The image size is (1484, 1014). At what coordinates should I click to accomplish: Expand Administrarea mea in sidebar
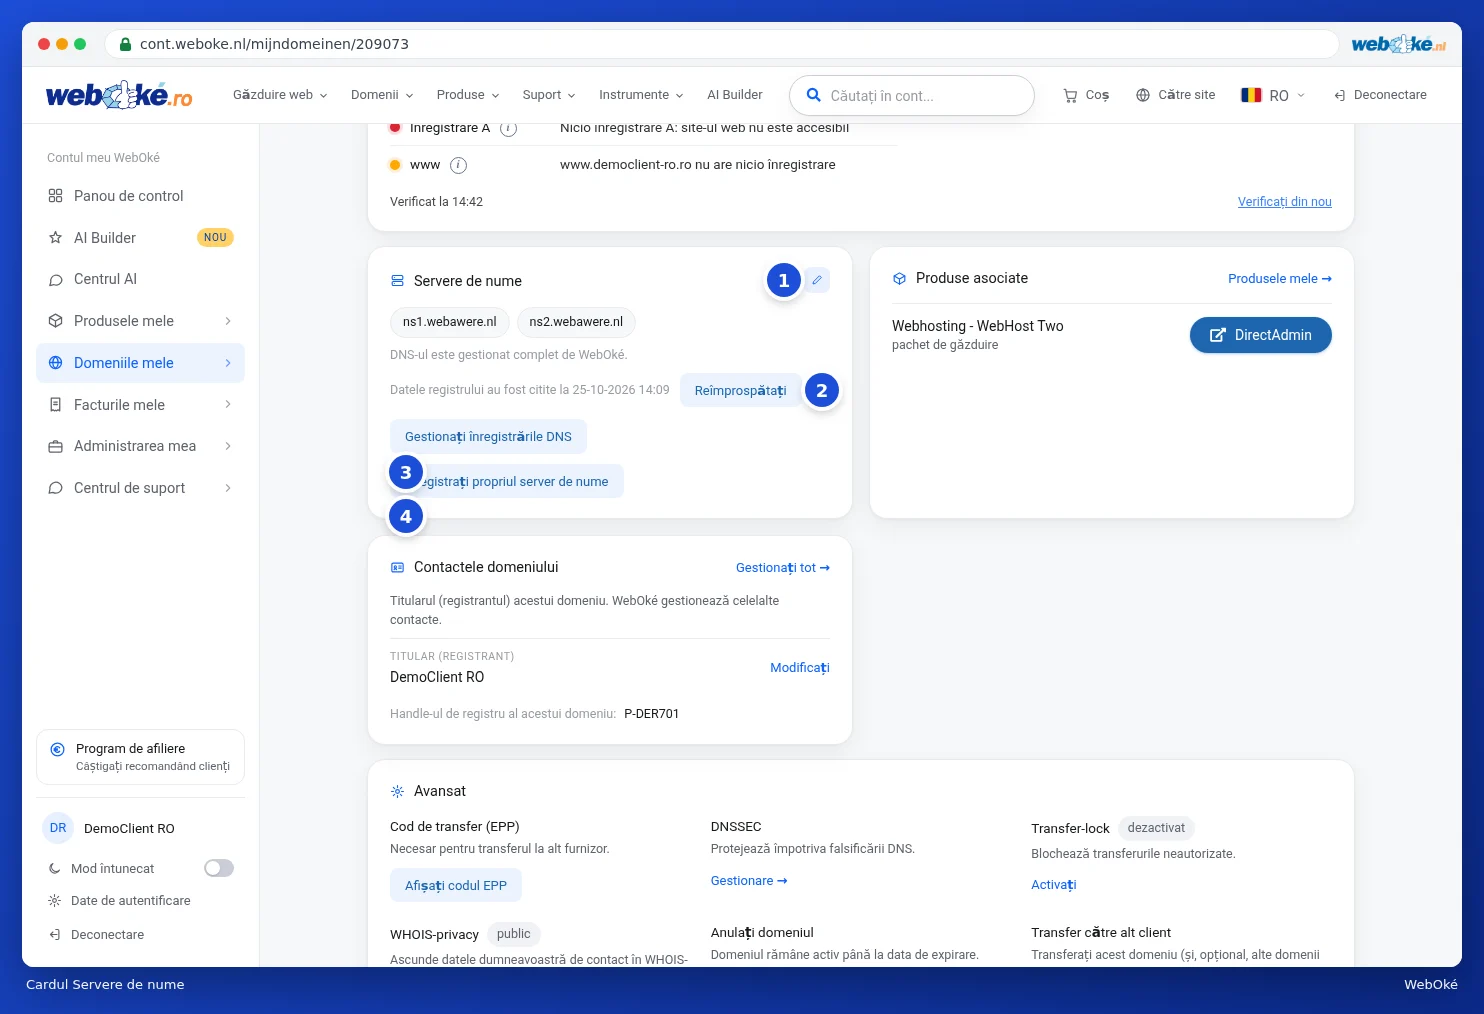(x=140, y=446)
